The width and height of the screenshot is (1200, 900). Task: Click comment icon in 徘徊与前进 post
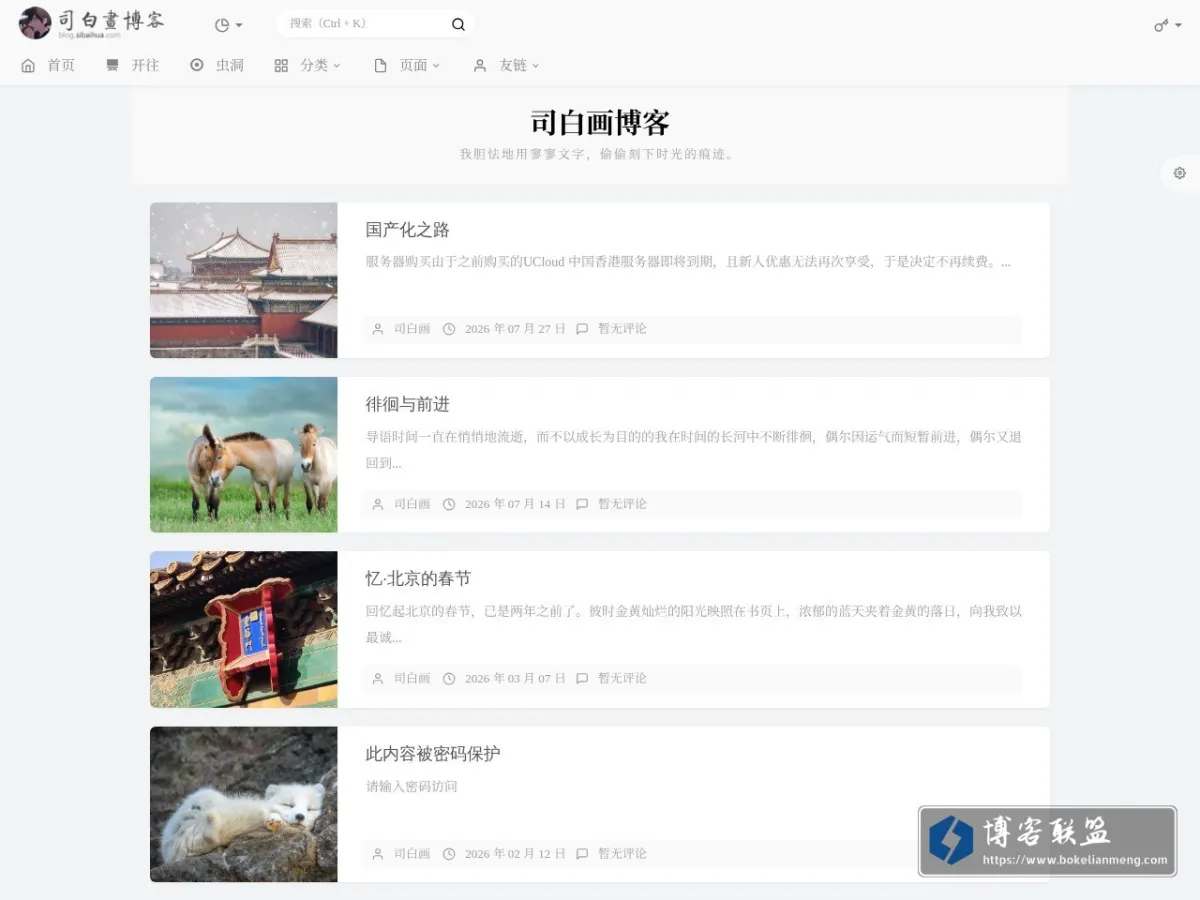click(582, 504)
